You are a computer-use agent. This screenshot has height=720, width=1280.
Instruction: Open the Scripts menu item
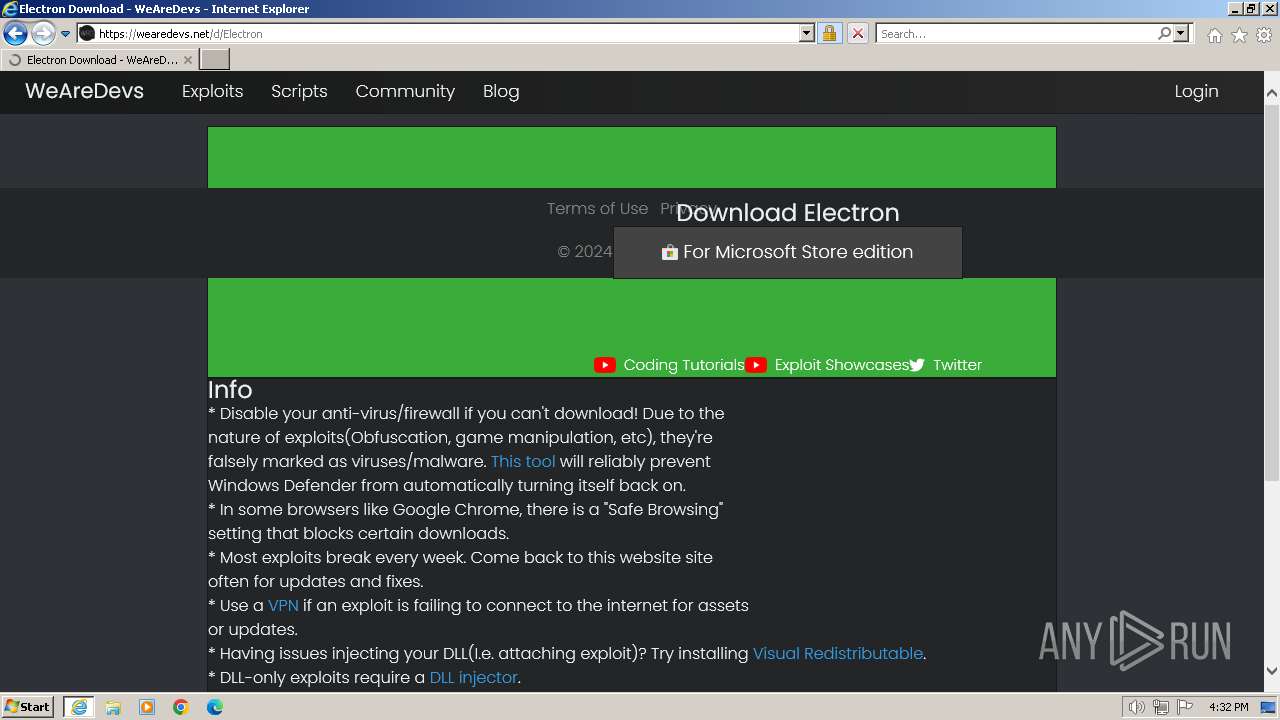point(299,91)
